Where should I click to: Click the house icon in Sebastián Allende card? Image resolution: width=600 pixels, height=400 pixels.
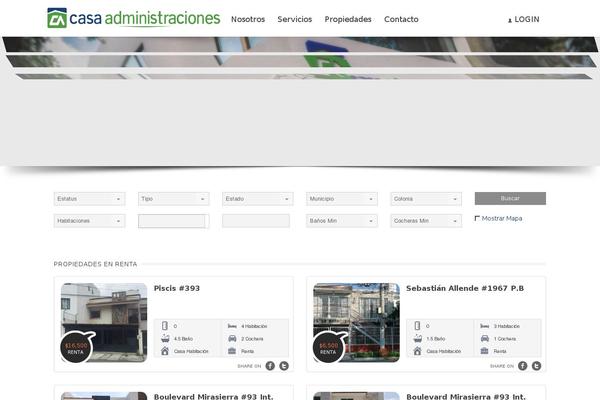pyautogui.click(x=417, y=351)
